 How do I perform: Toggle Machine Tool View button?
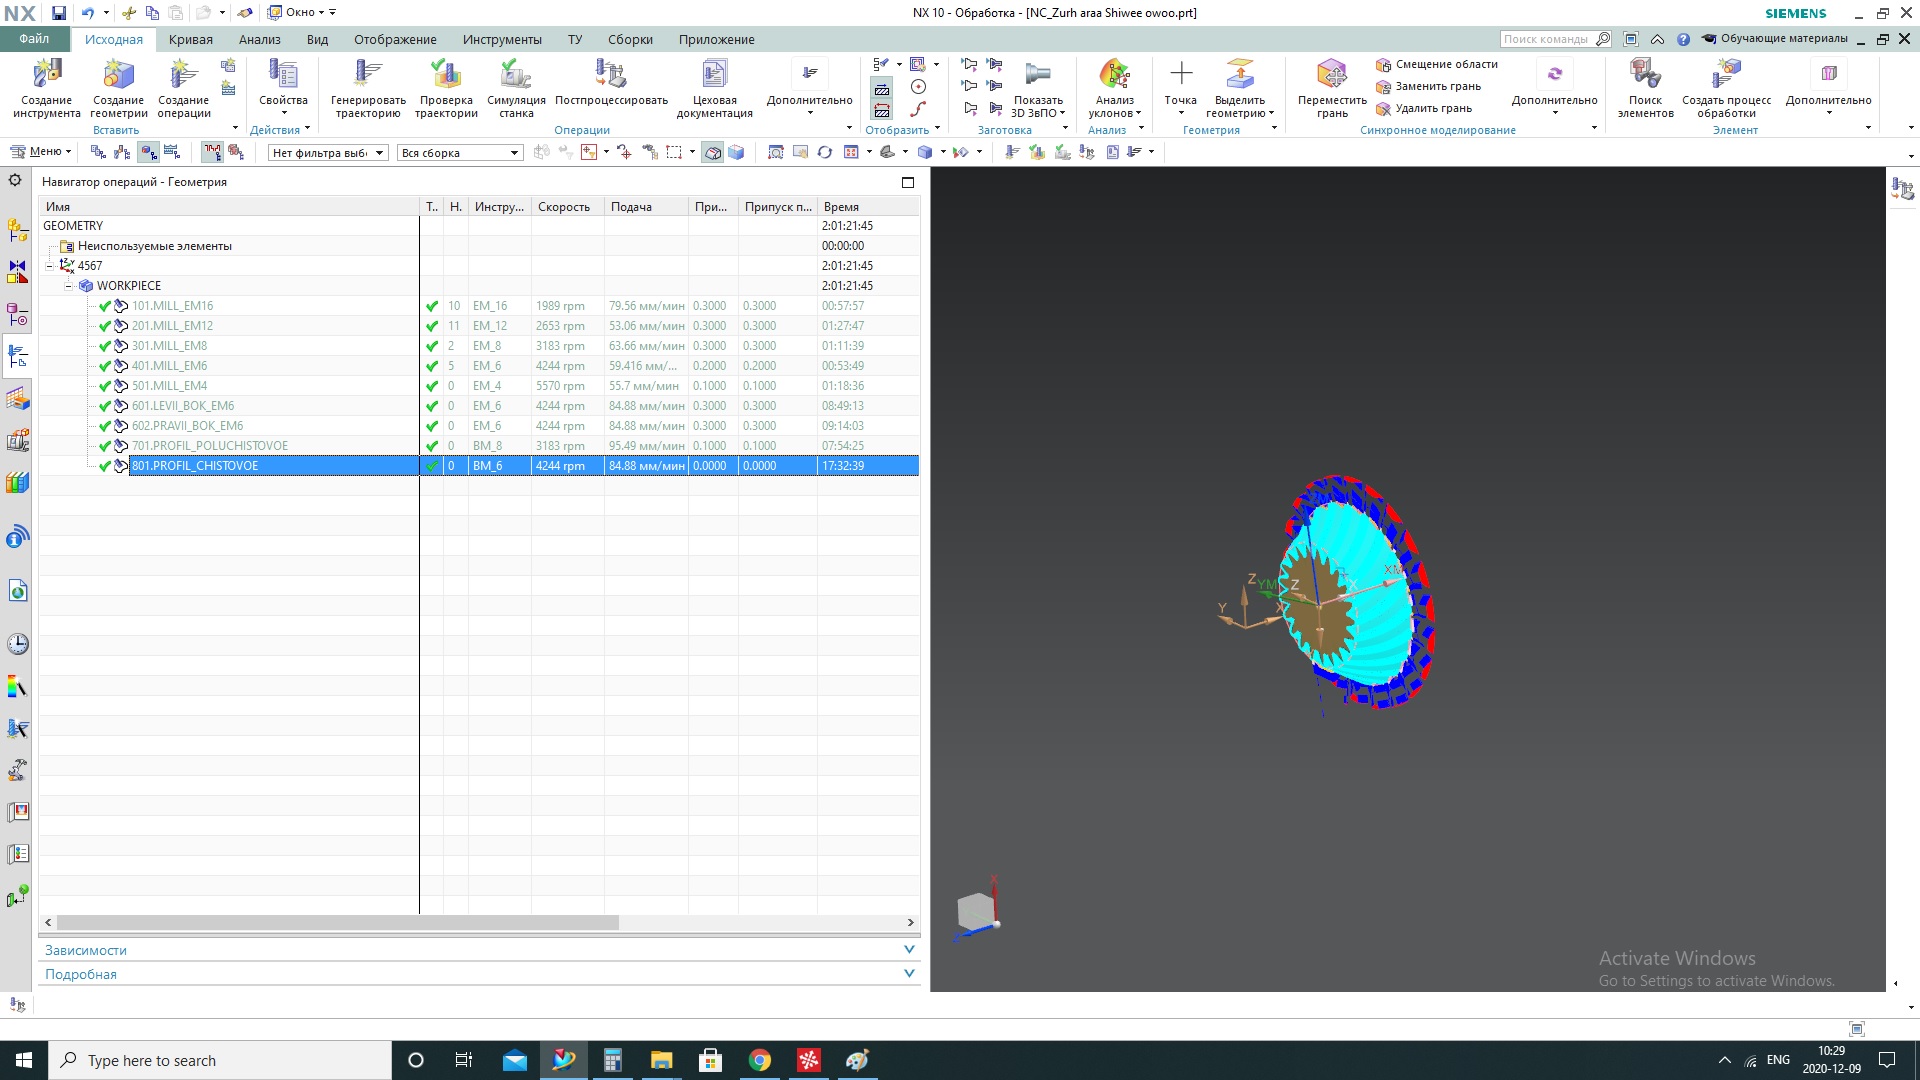tap(122, 152)
